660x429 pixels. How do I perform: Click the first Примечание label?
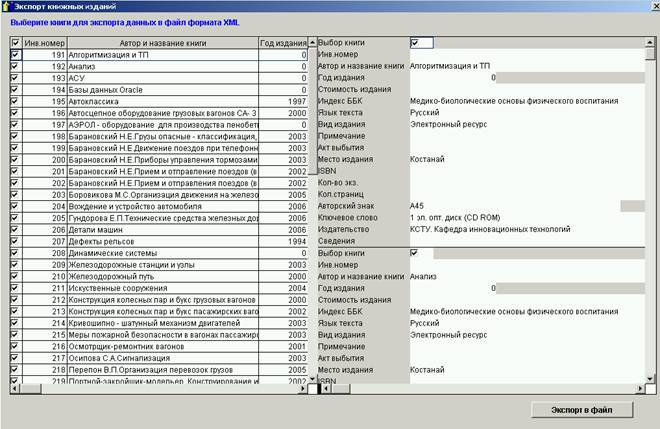[x=341, y=136]
